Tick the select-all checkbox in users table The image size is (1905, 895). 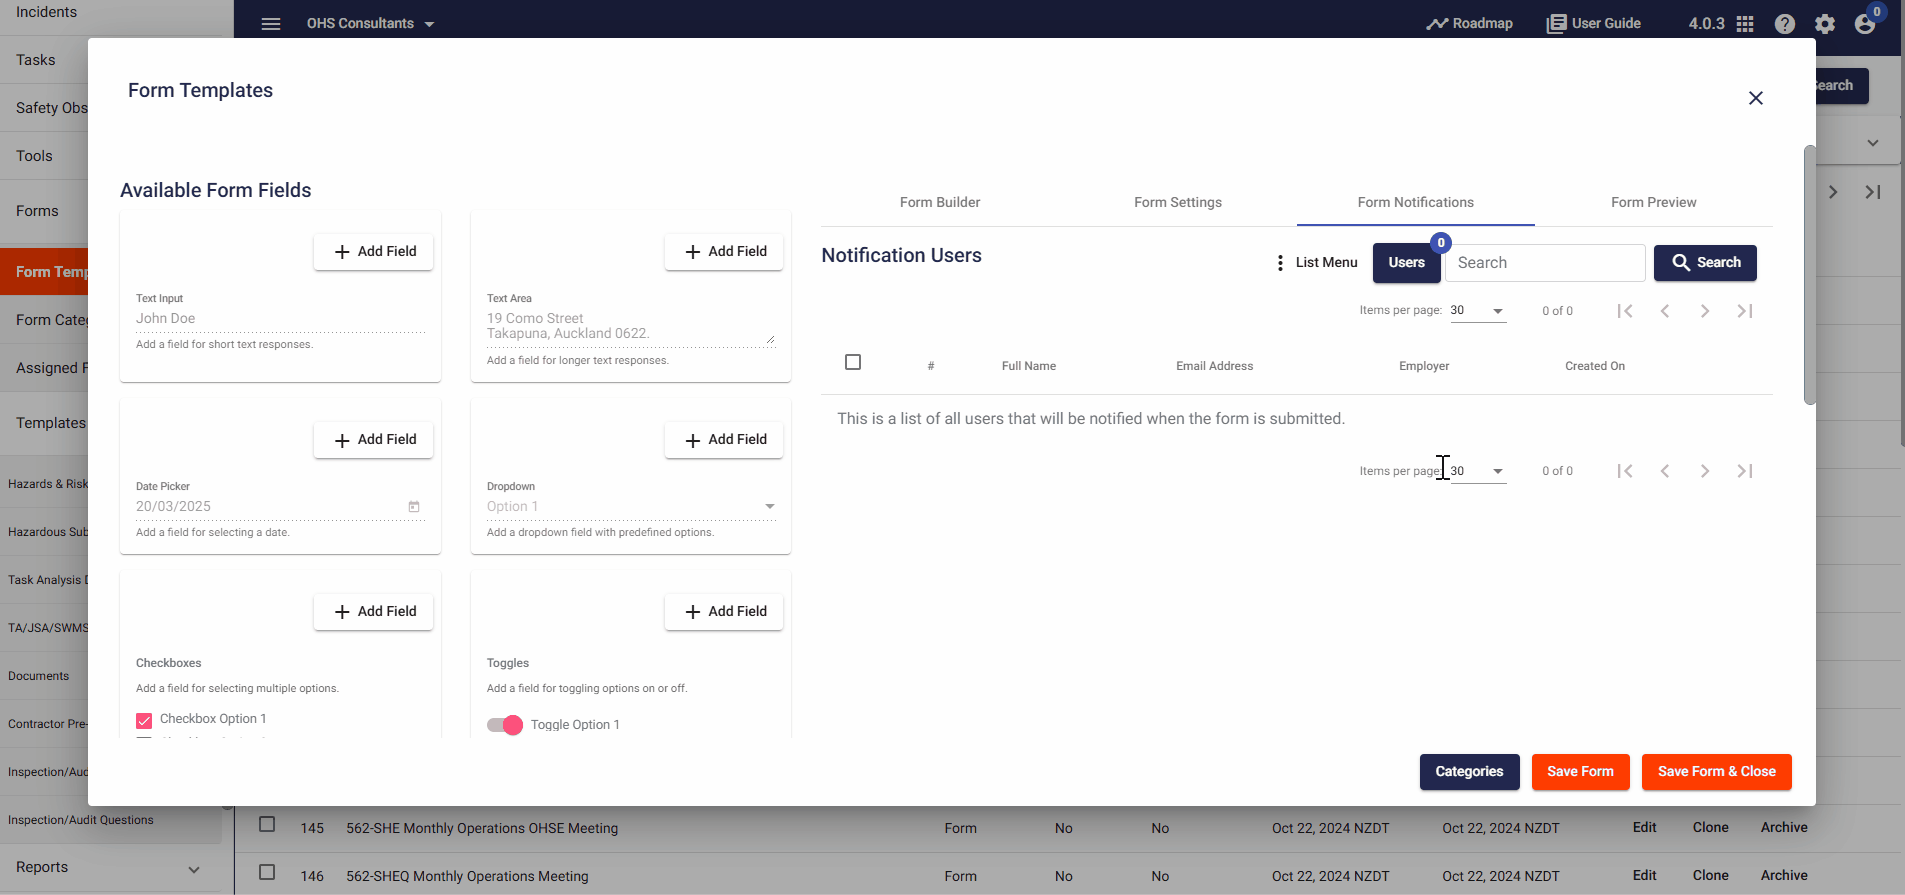pos(853,362)
